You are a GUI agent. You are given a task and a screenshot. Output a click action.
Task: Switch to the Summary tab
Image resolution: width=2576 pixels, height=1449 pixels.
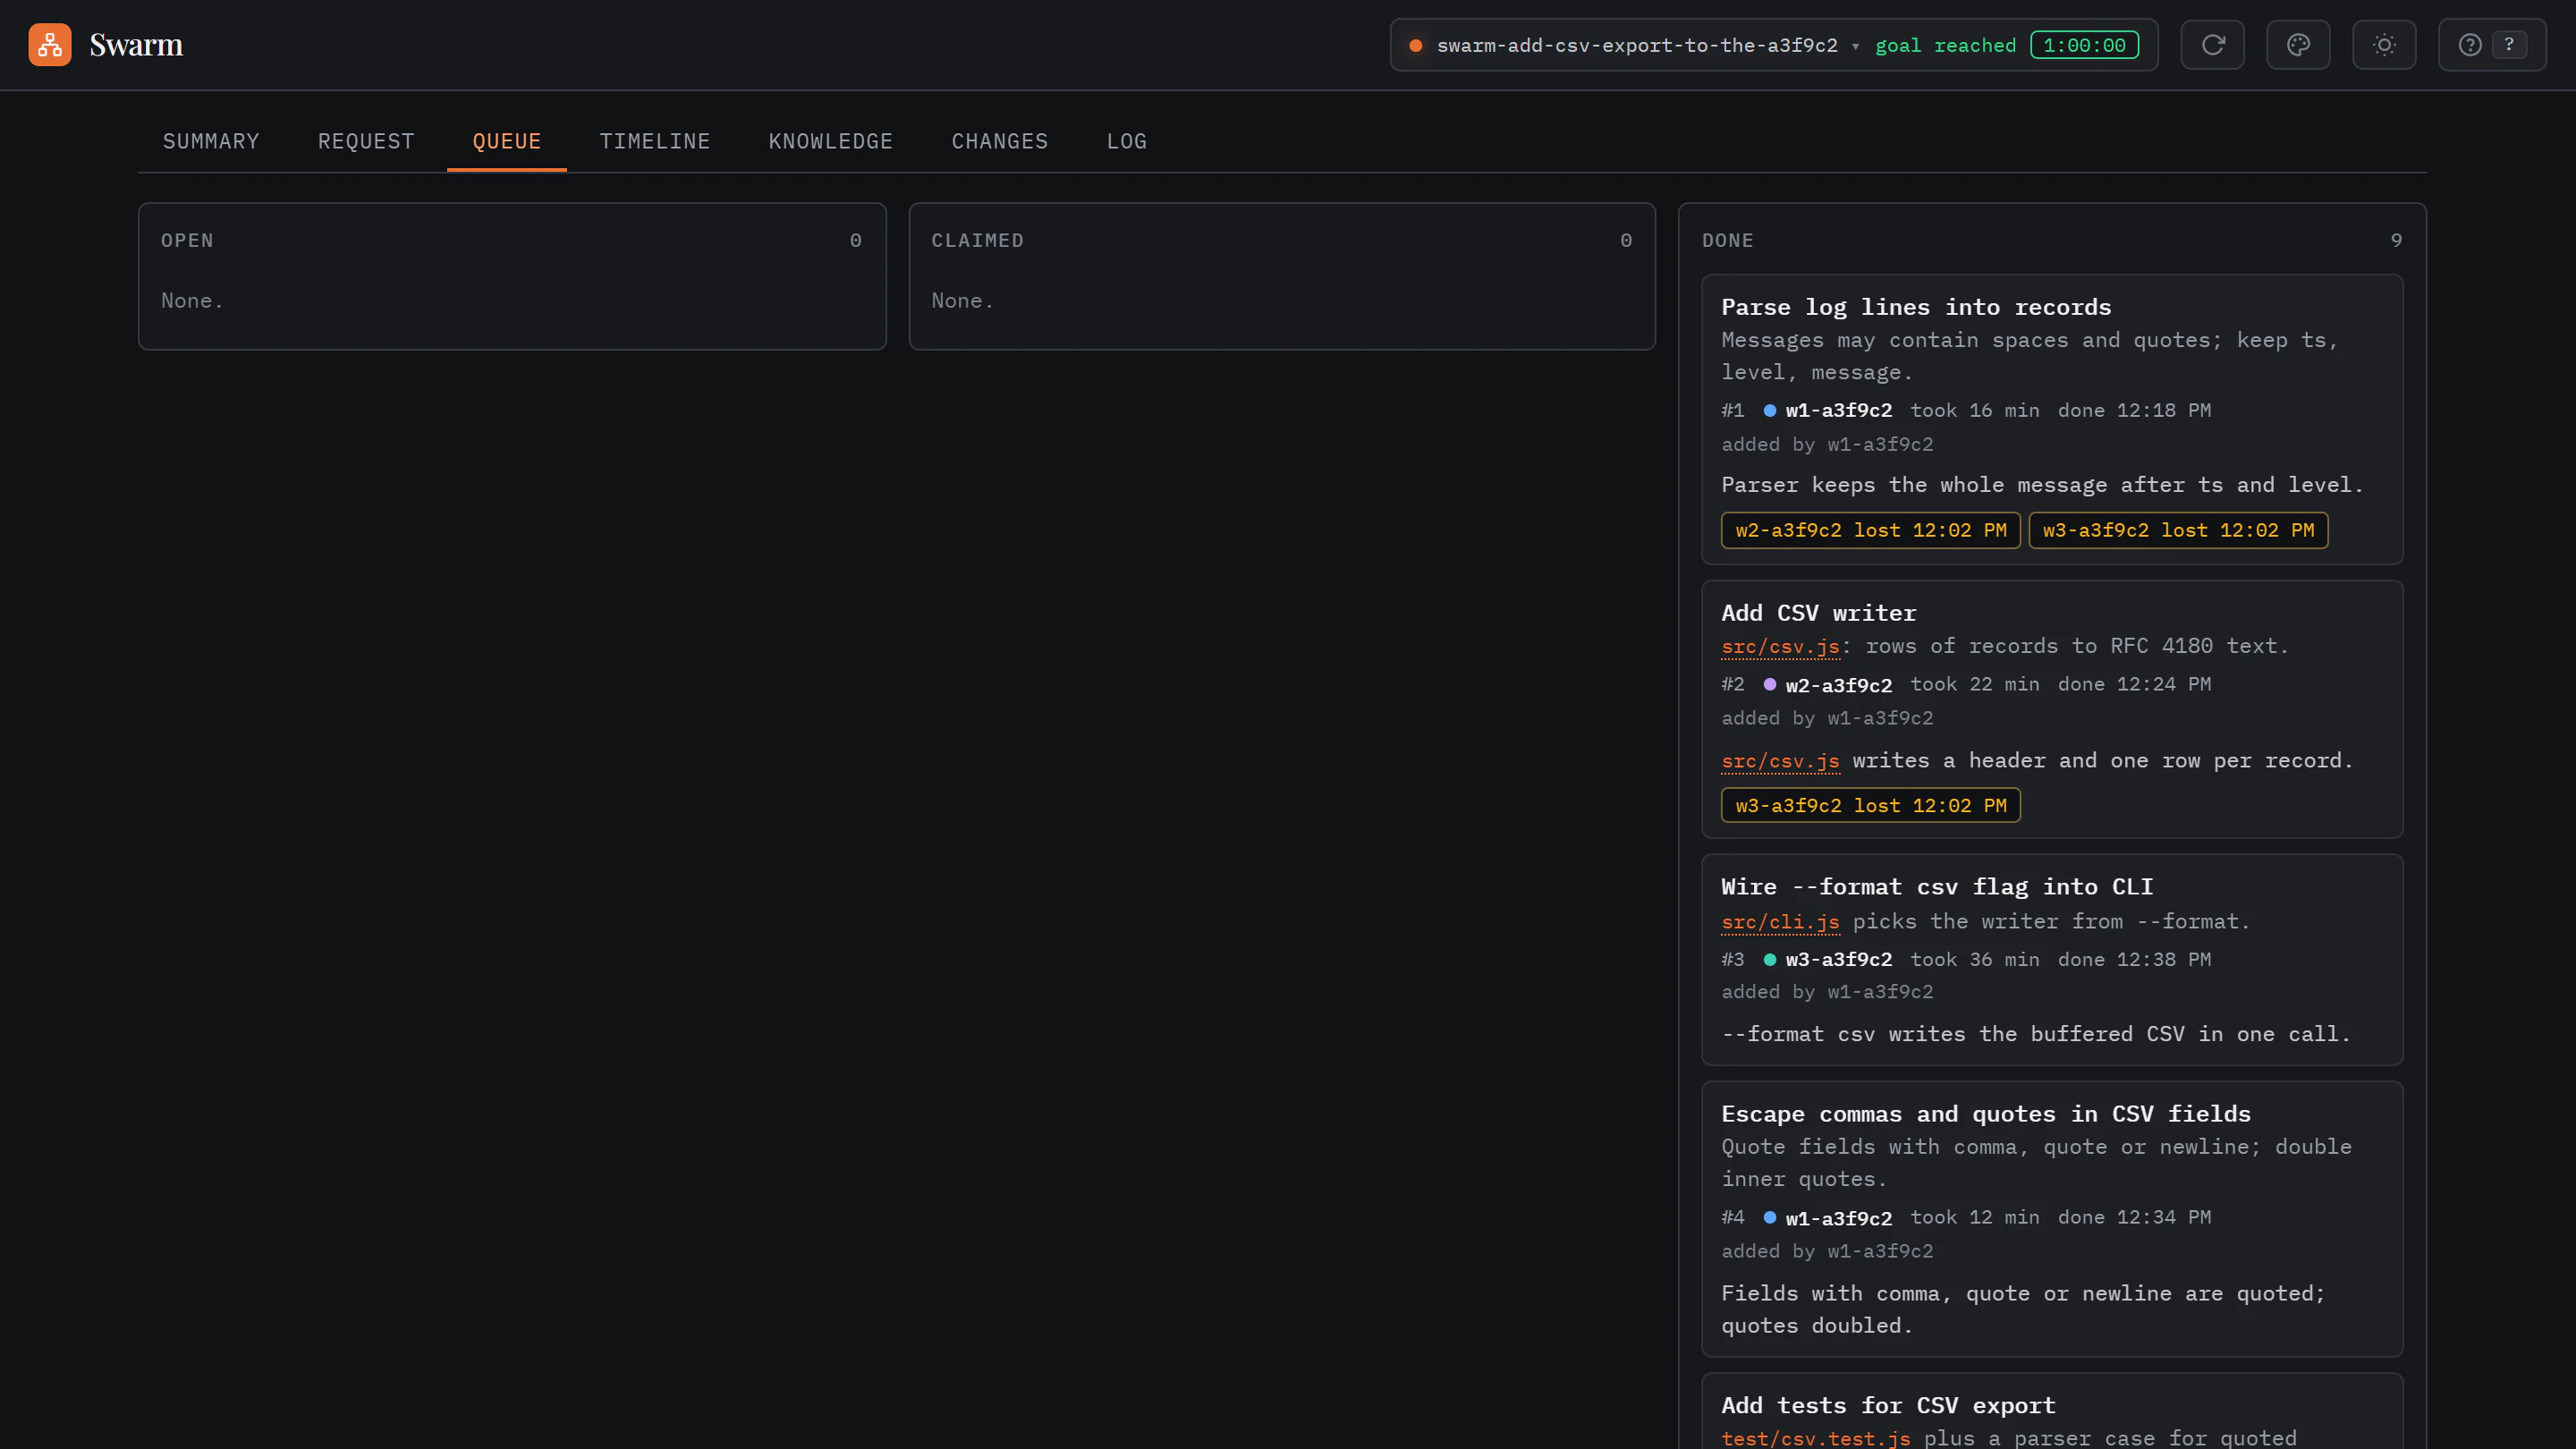[211, 141]
